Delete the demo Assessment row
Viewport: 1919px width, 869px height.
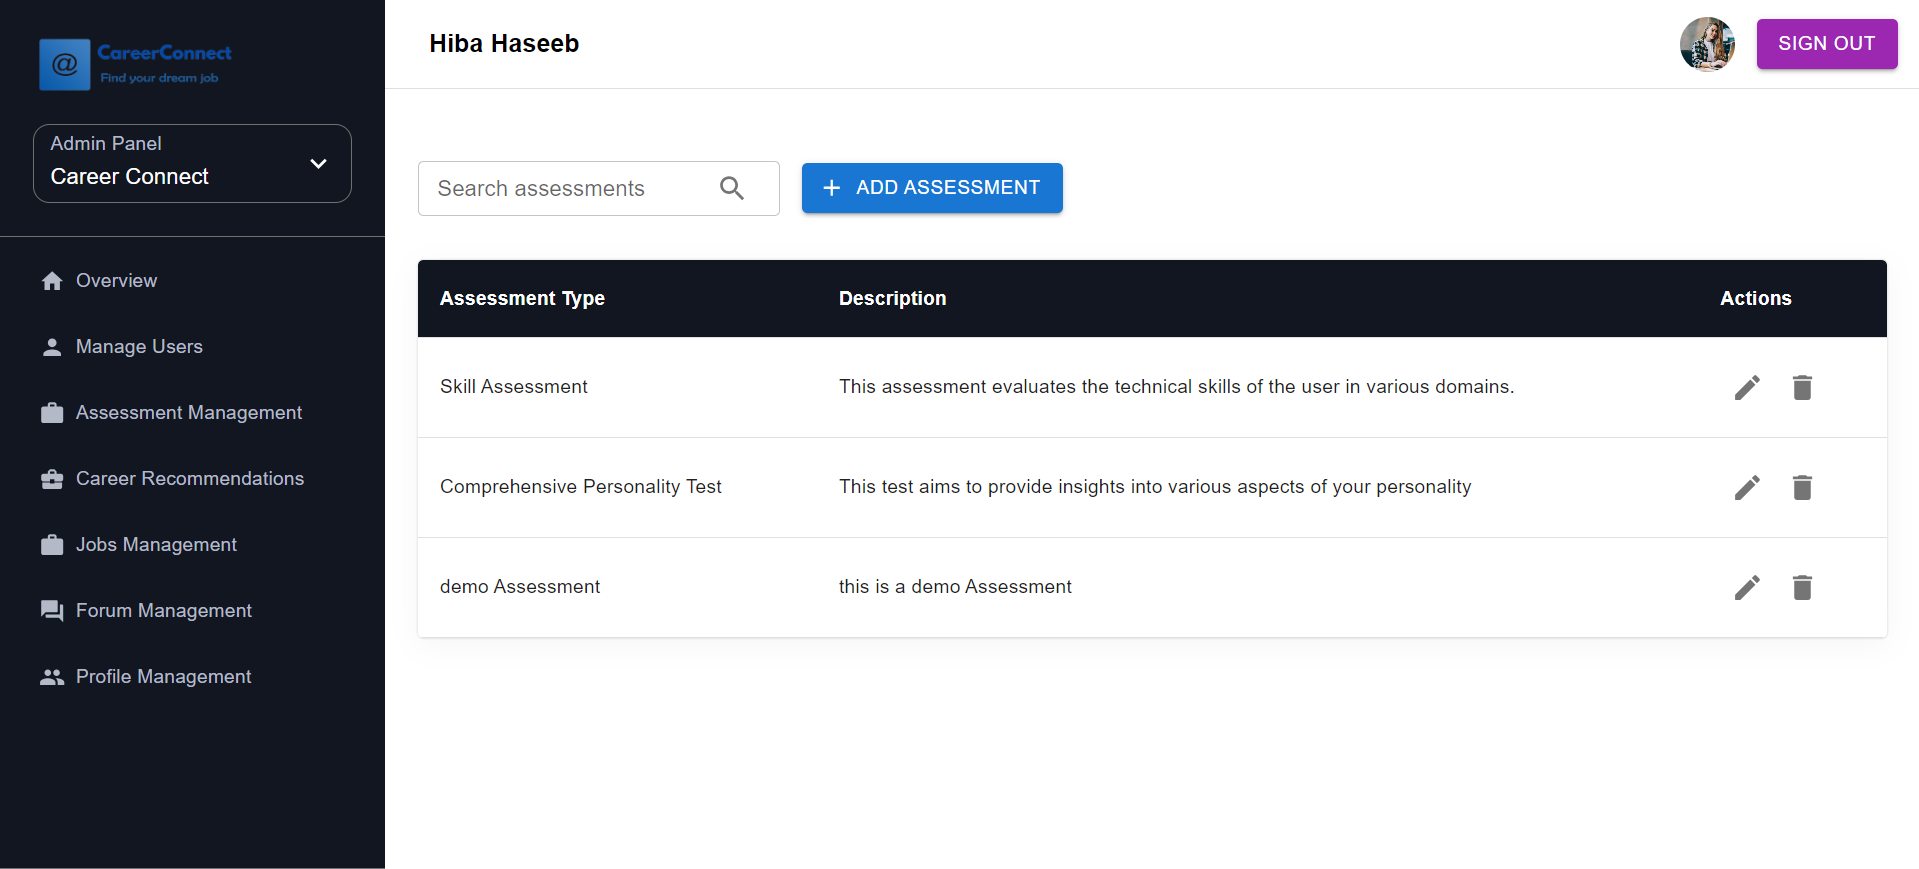tap(1802, 587)
